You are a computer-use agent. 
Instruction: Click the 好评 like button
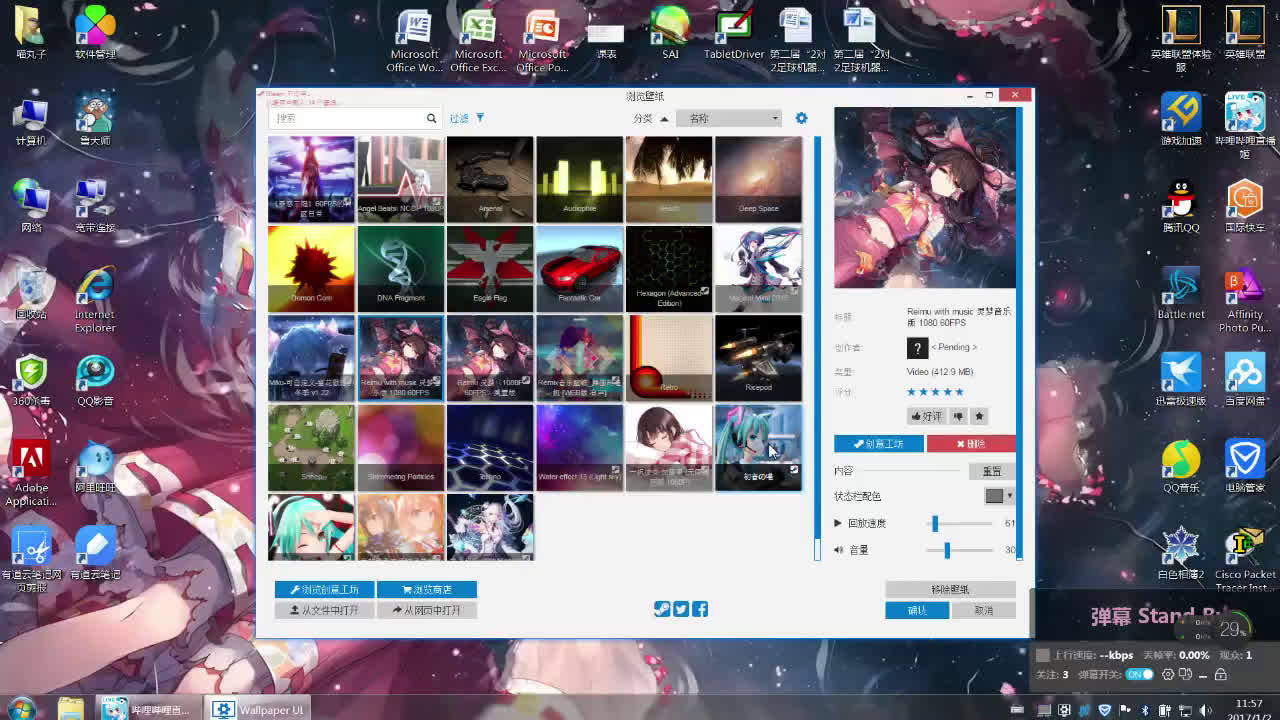tap(926, 416)
